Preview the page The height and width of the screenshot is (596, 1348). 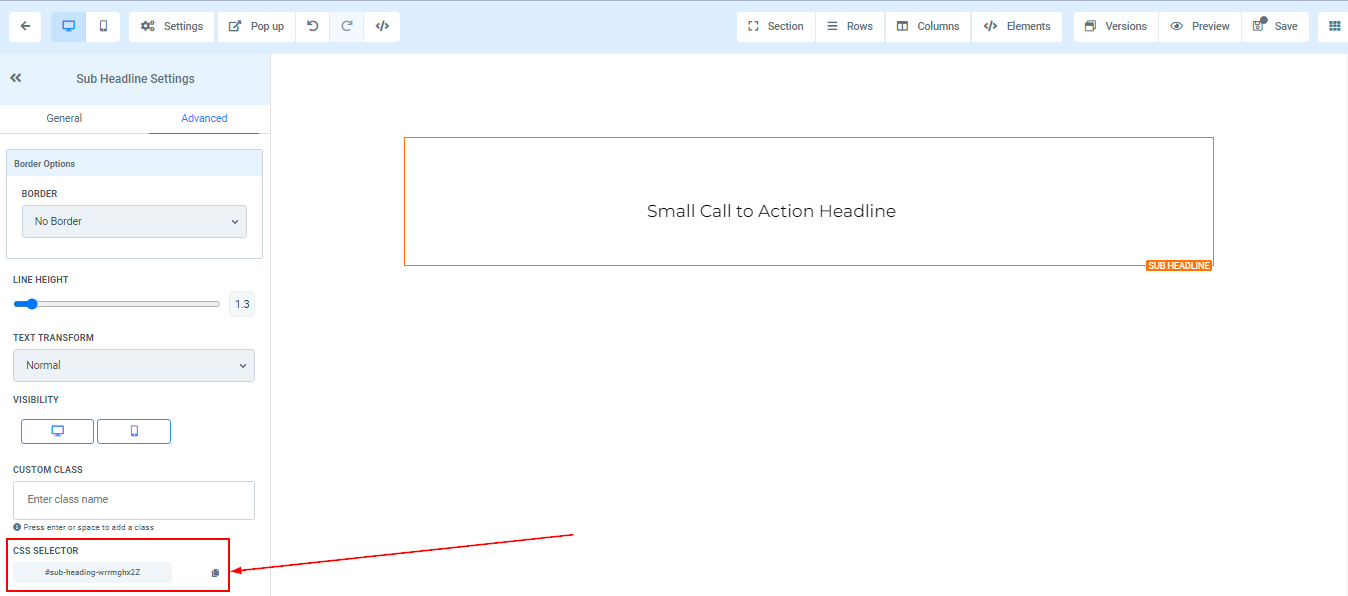click(x=1200, y=27)
